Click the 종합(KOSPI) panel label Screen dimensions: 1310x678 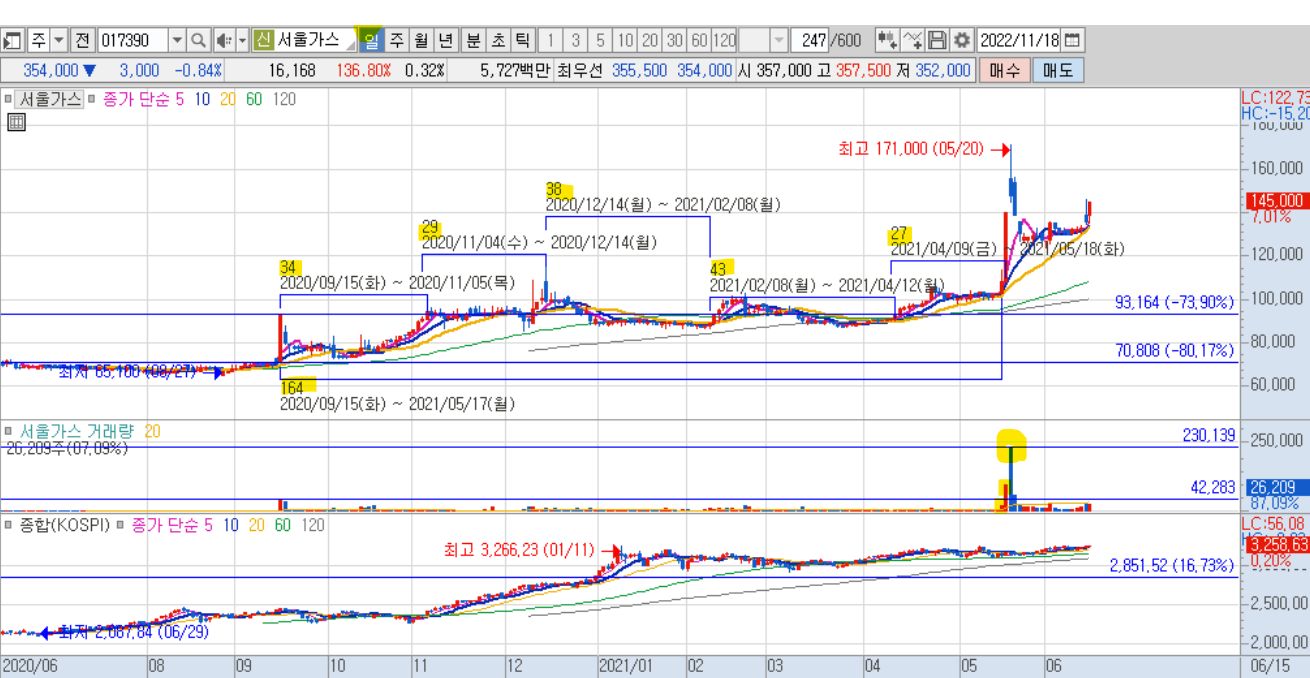64,524
